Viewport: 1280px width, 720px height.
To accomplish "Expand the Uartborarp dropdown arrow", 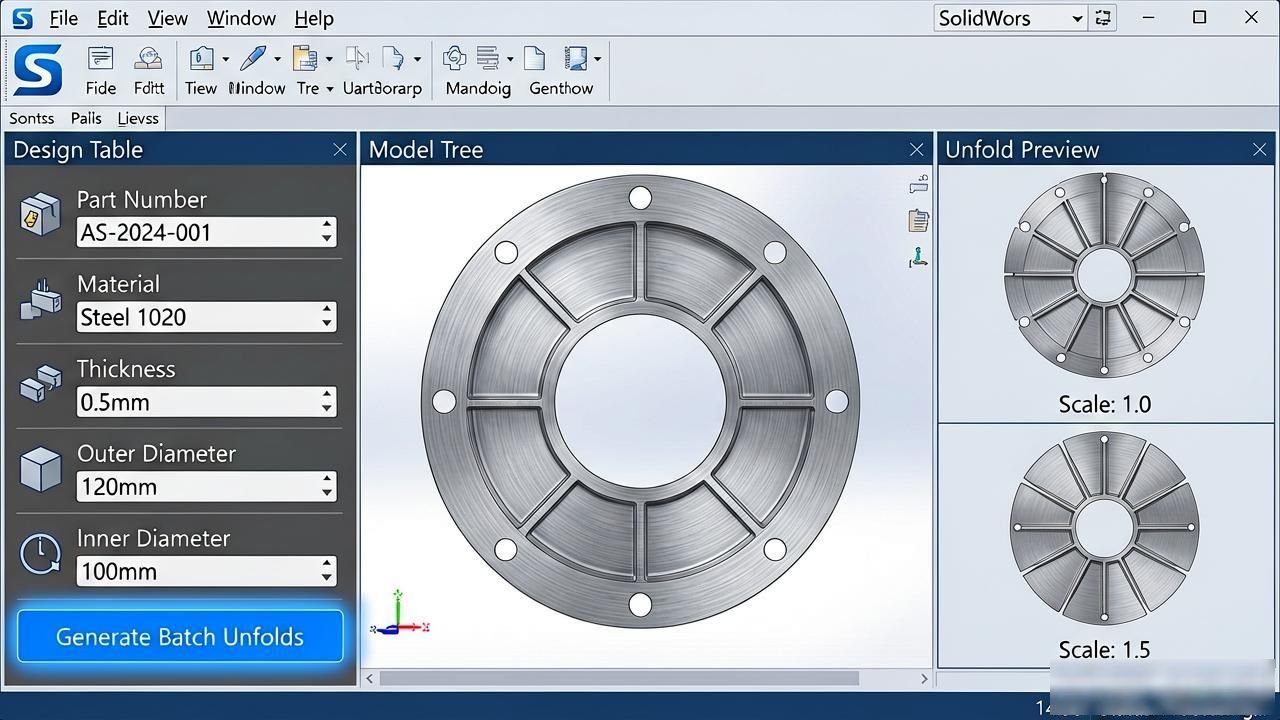I will pos(417,59).
